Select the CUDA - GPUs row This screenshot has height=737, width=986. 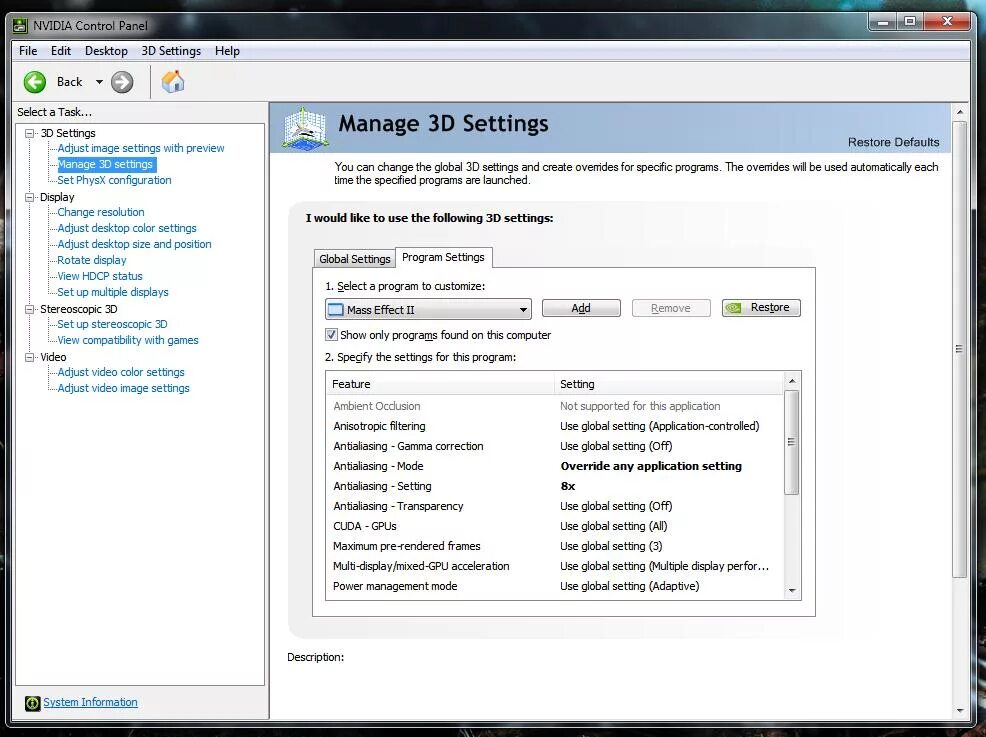pos(555,526)
